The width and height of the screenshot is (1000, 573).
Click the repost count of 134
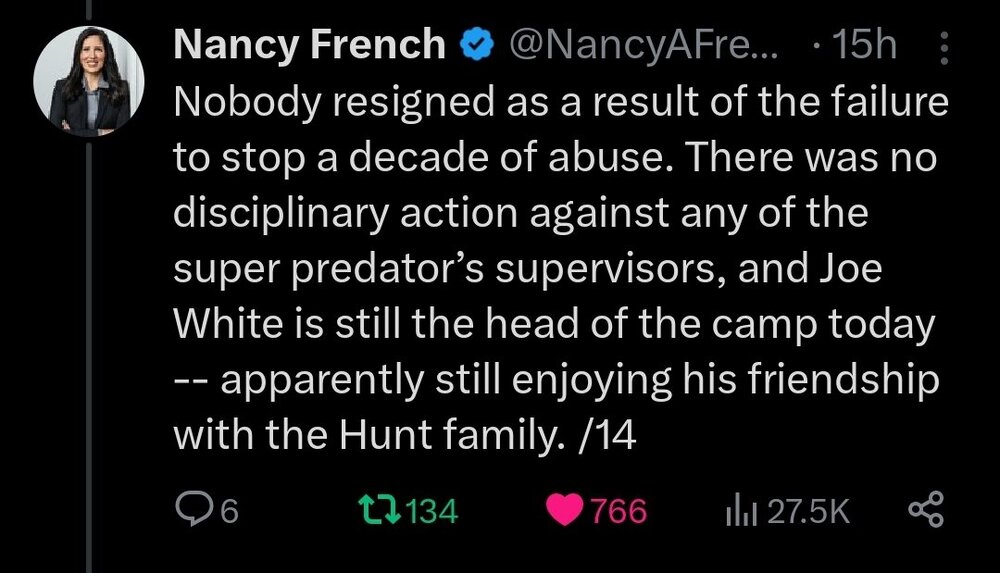pos(433,512)
